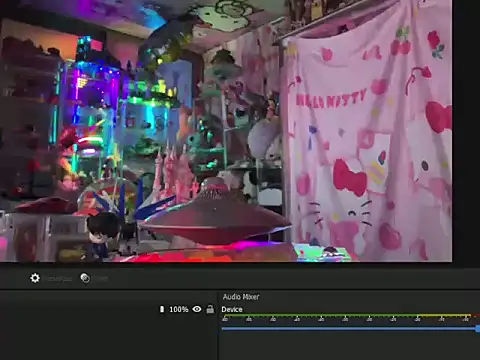Screen dimensions: 480x360
Task: Toggle source visibility eye icon
Action: [x=197, y=309]
